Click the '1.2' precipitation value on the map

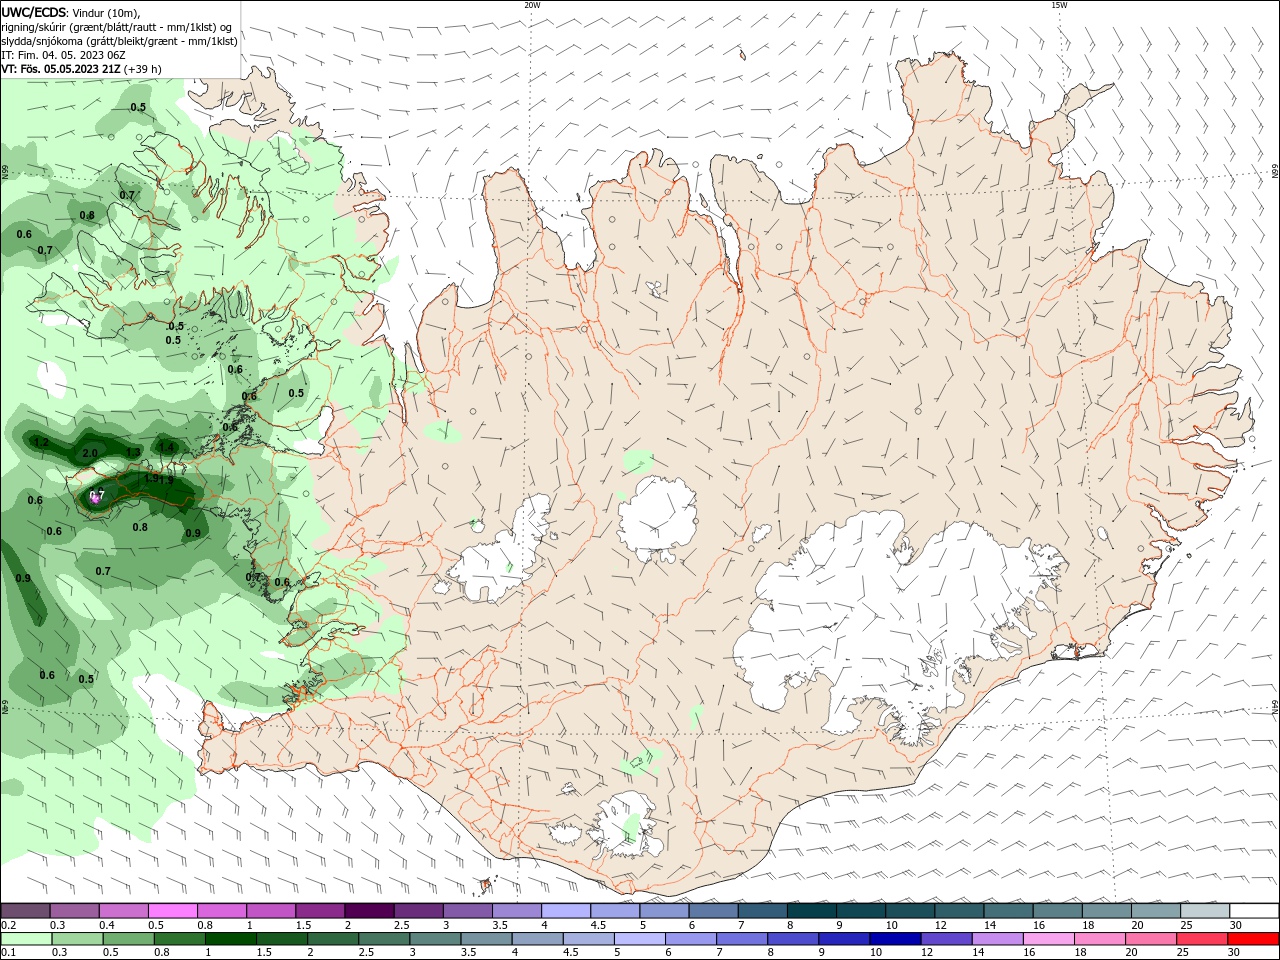point(41,442)
